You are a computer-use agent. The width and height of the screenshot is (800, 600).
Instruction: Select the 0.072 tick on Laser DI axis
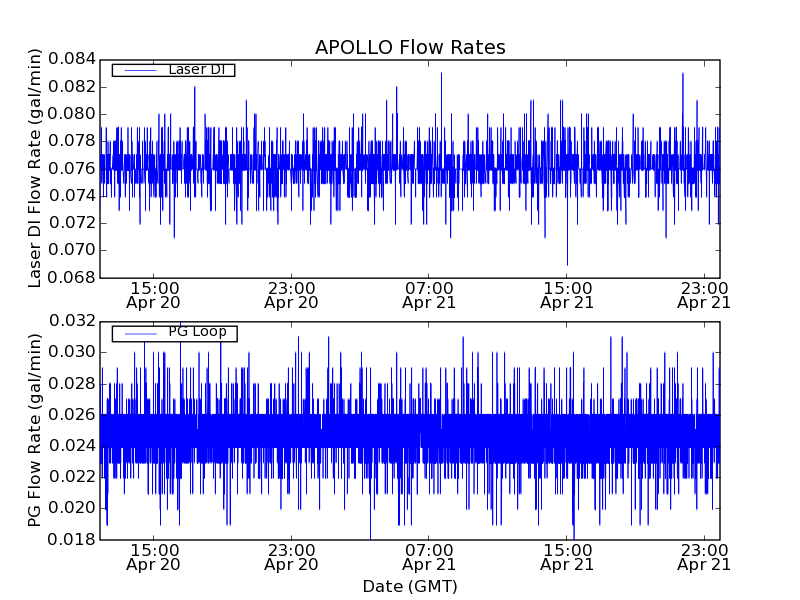click(72, 223)
